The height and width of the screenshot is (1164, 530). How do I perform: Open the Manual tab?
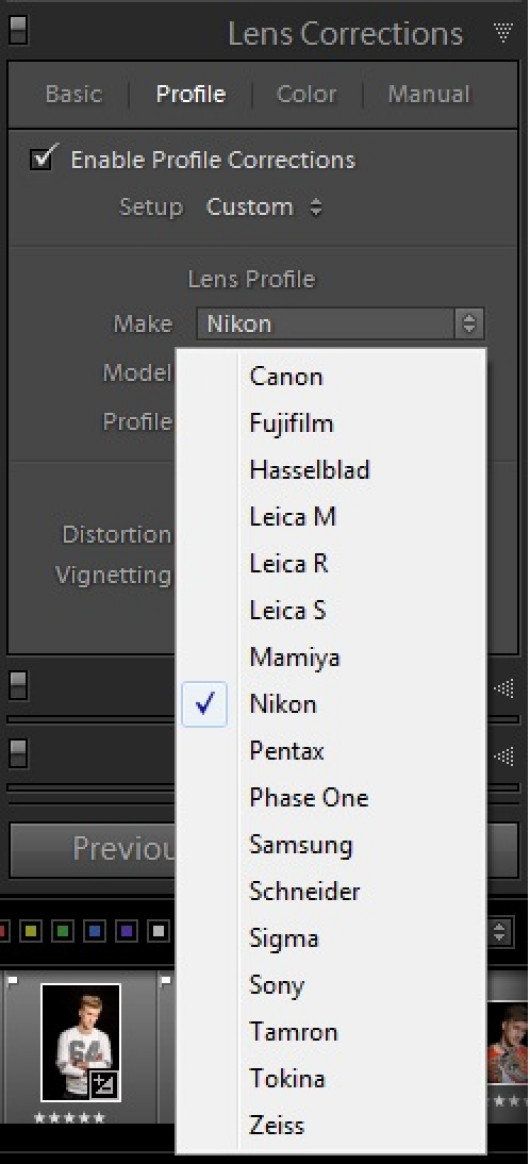coord(429,94)
